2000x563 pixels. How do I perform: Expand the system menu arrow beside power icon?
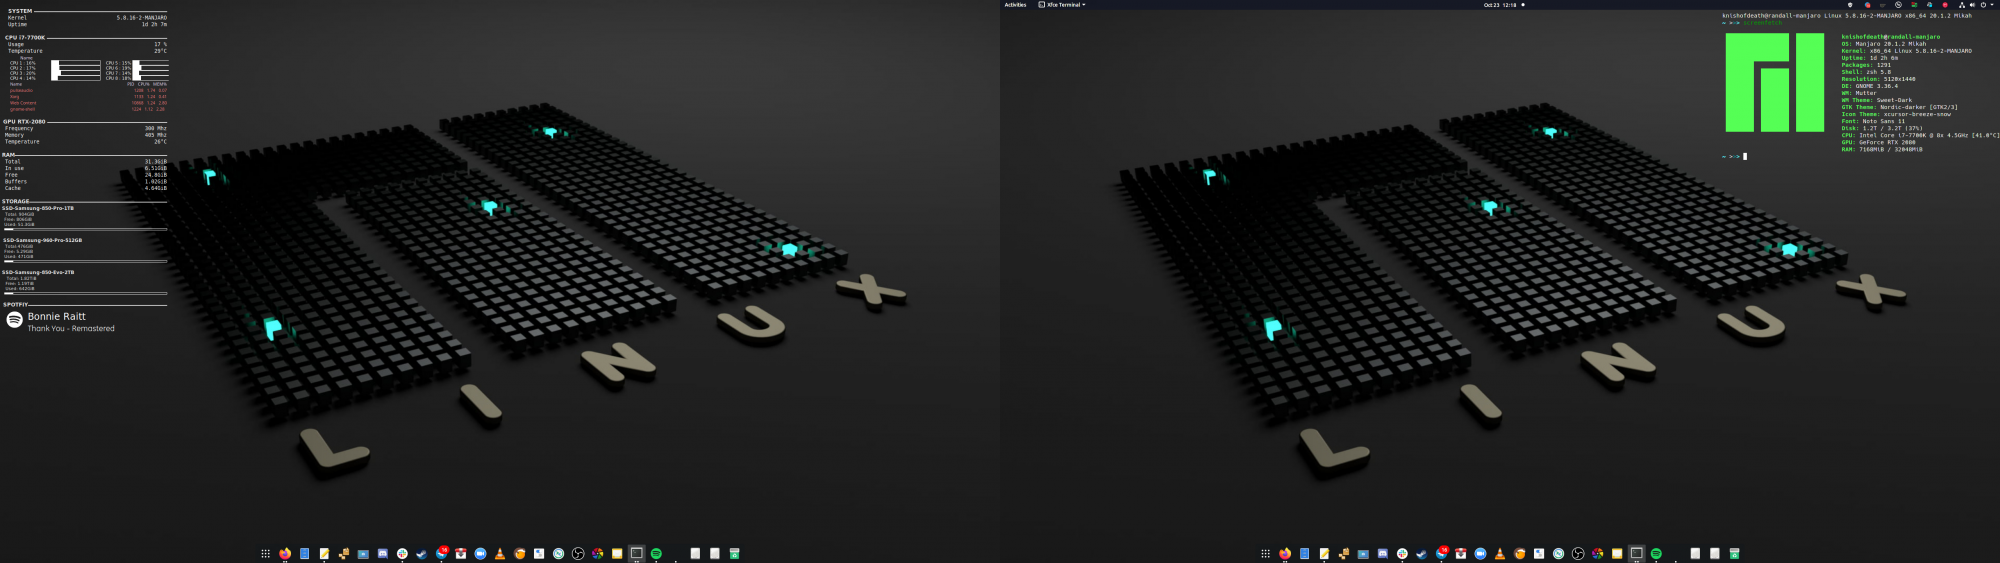[x=1992, y=5]
